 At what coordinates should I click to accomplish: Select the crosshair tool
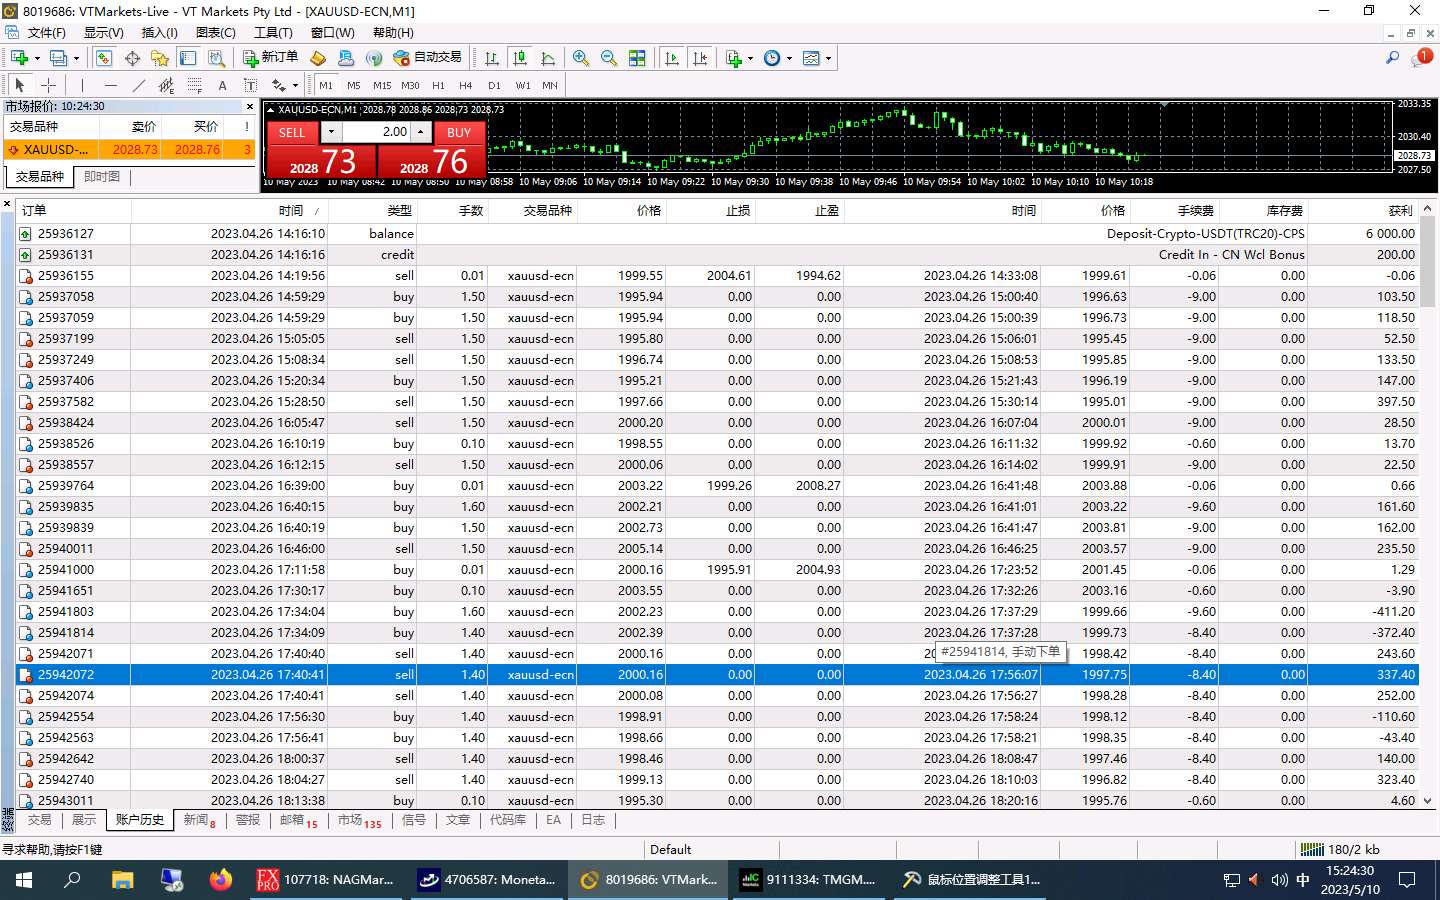point(48,85)
